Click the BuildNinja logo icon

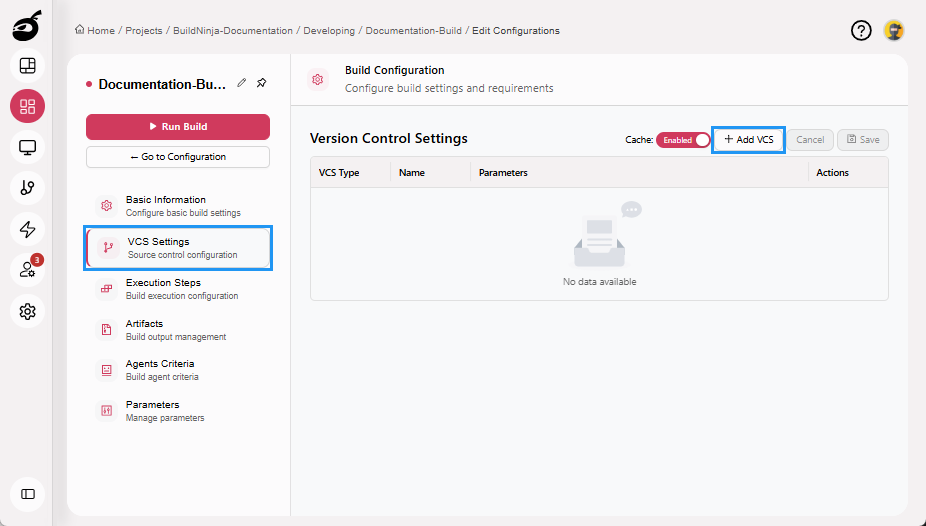click(x=27, y=25)
